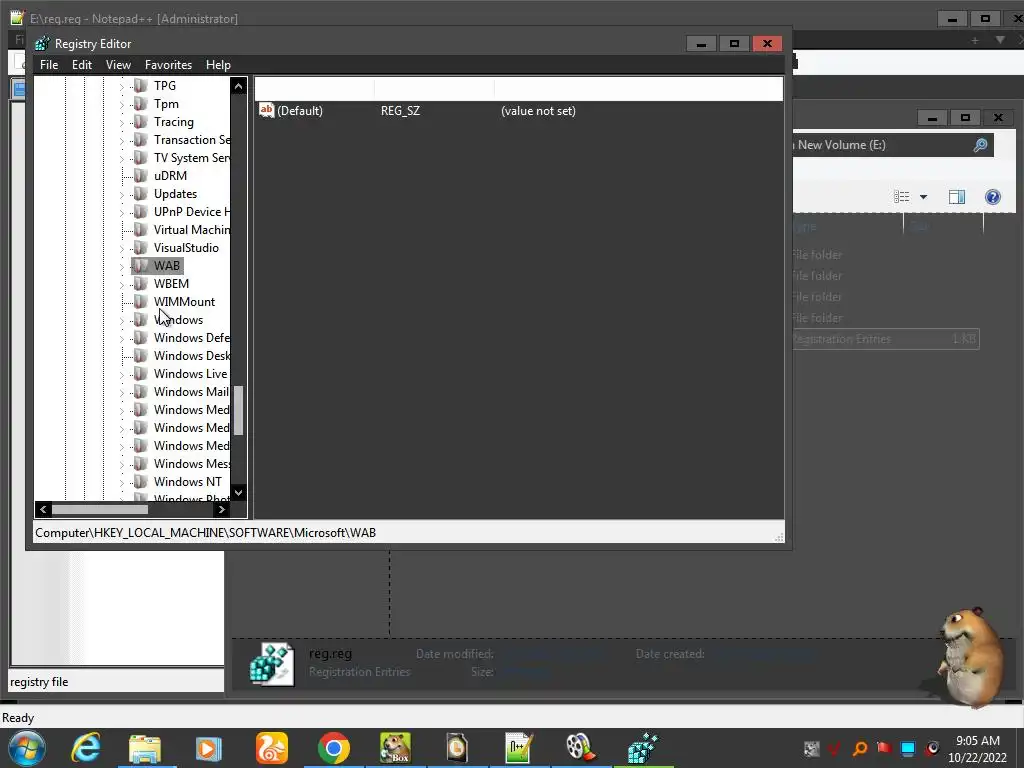
Task: Click the Explorer help question mark icon
Action: 993,197
